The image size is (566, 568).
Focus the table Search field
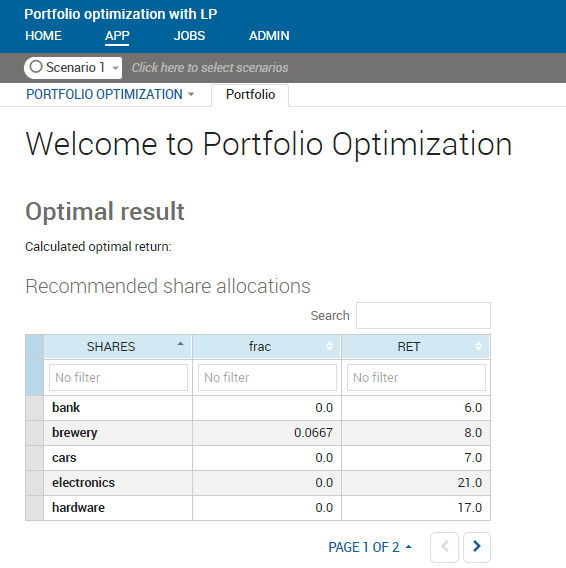(x=423, y=316)
